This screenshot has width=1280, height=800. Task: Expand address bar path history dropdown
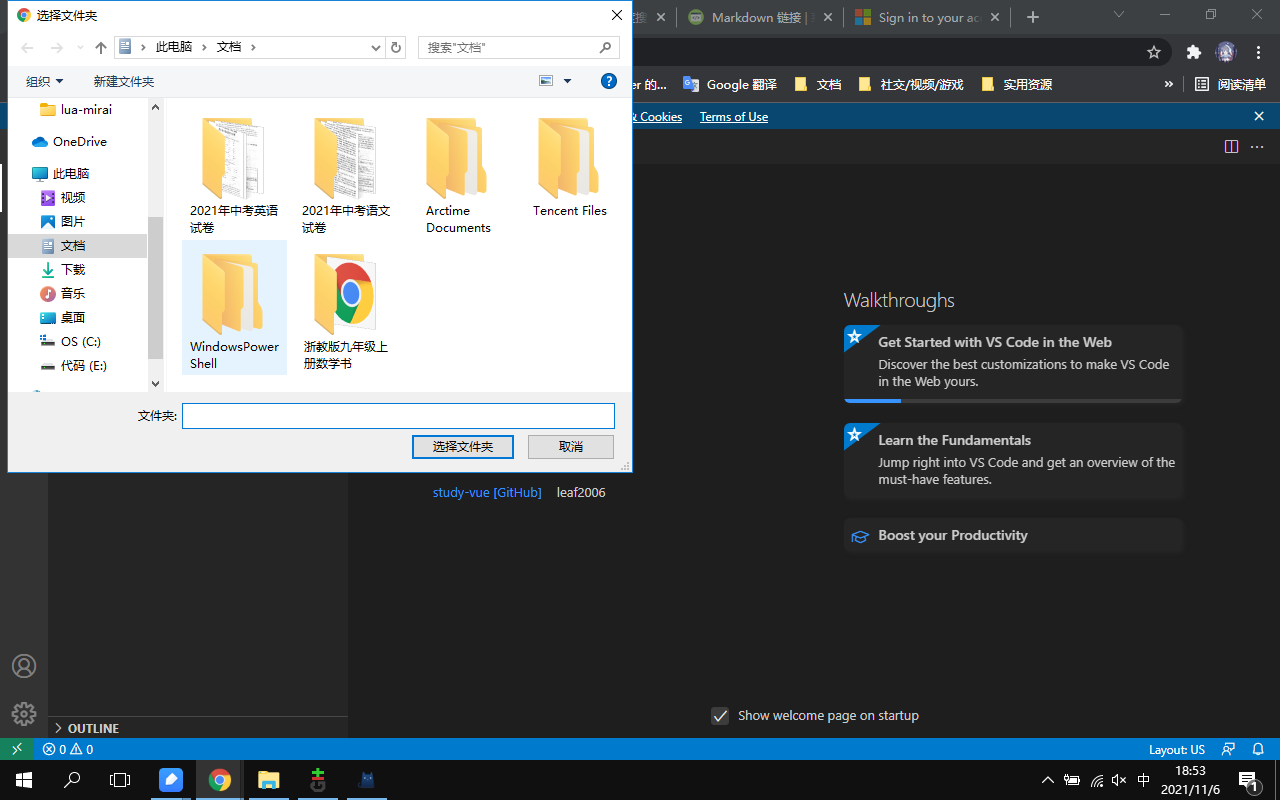coord(376,47)
